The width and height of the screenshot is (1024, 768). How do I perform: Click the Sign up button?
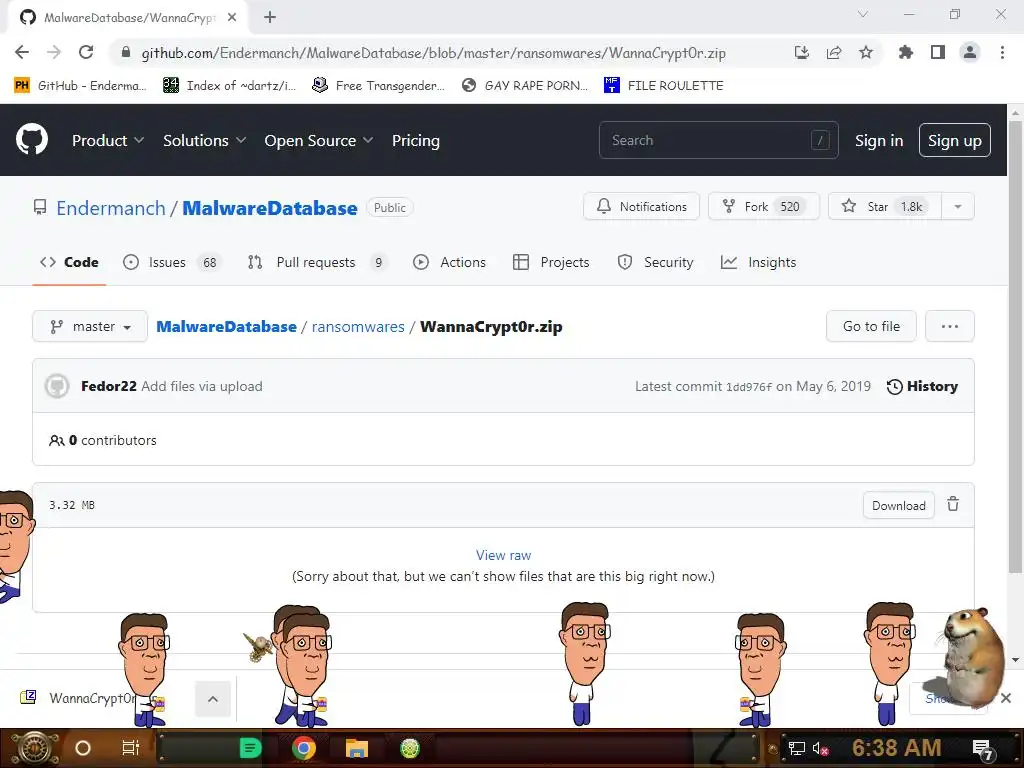(955, 140)
